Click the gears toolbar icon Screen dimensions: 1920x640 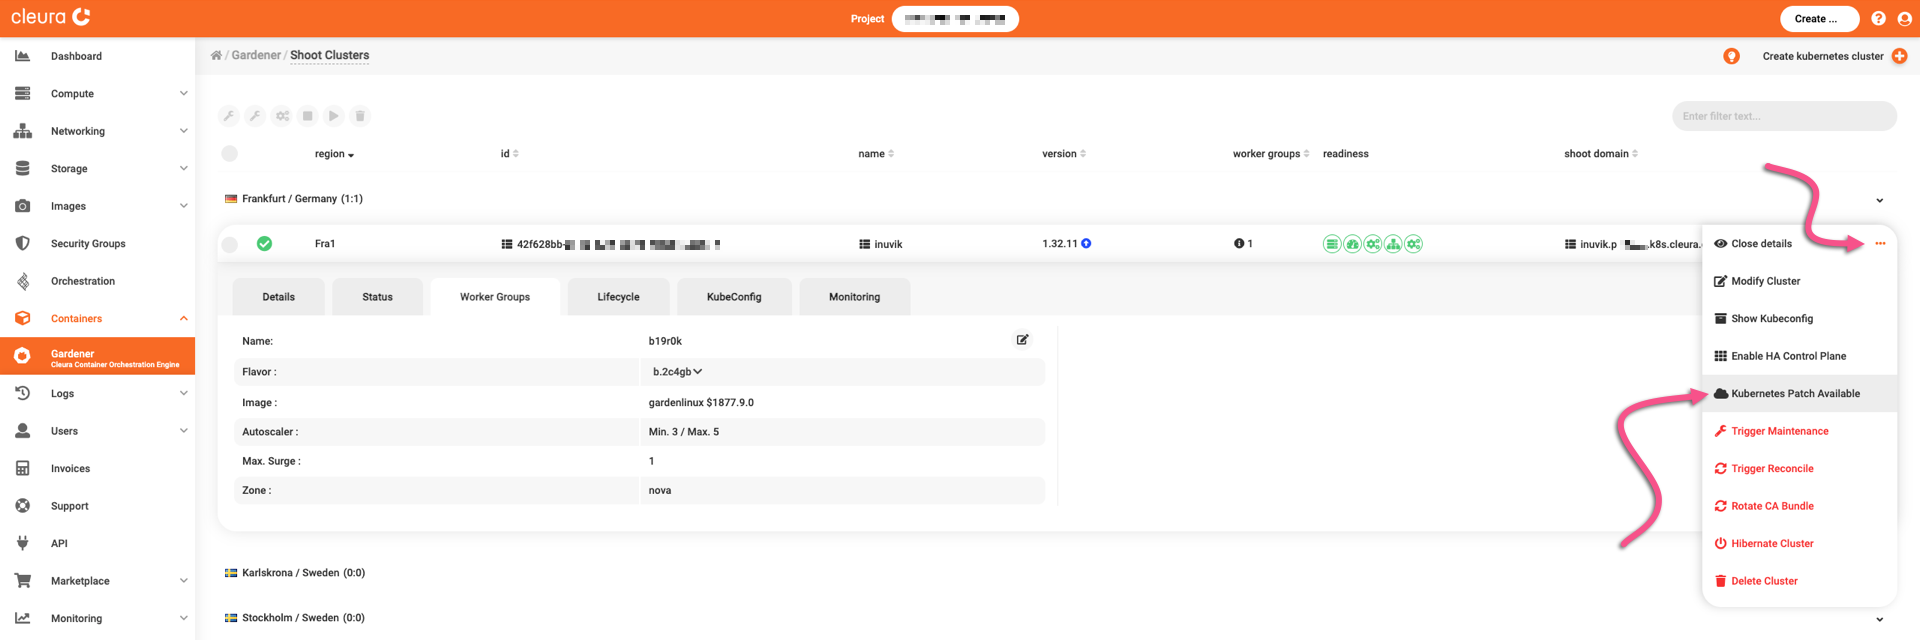click(x=282, y=116)
